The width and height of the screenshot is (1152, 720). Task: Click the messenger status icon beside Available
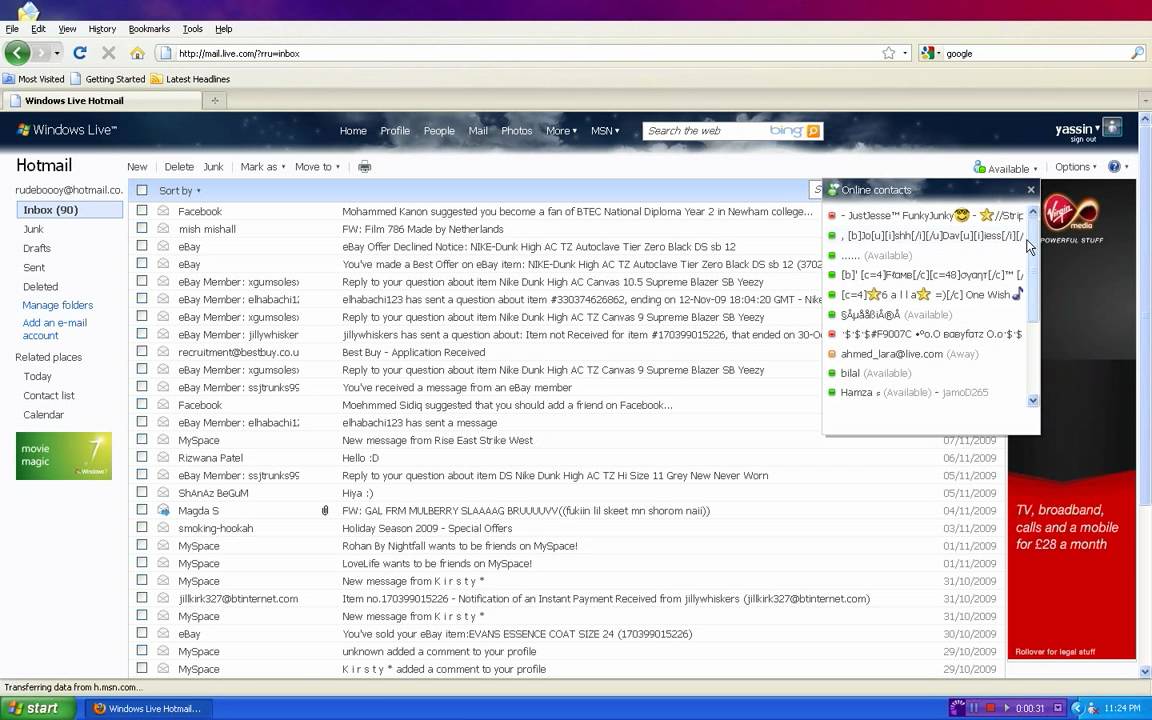pos(979,167)
